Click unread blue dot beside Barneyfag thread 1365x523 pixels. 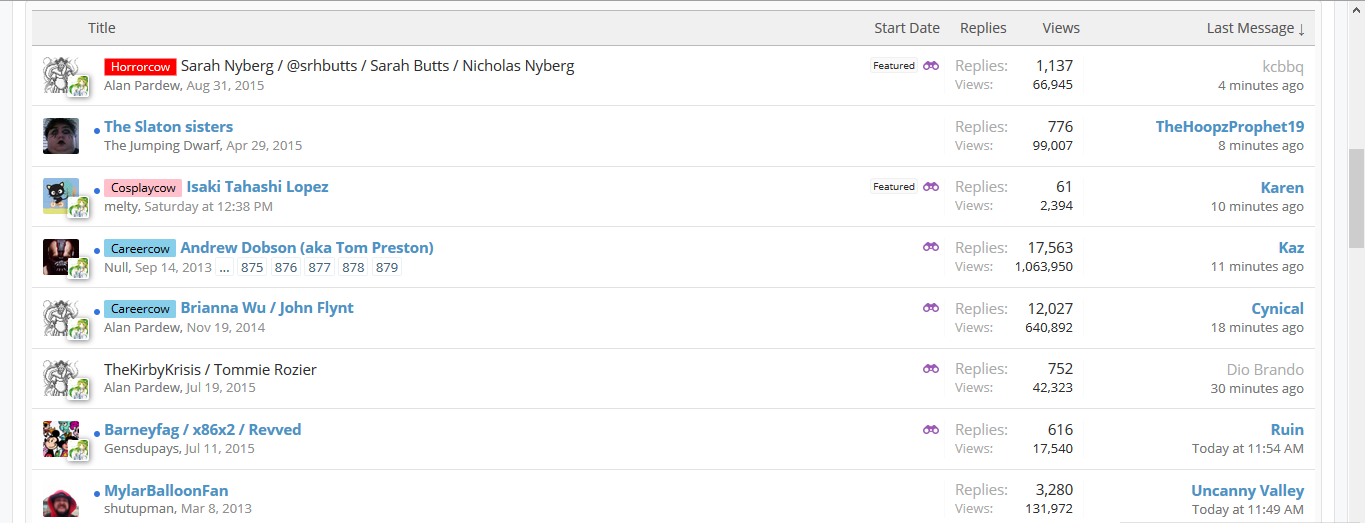click(97, 434)
